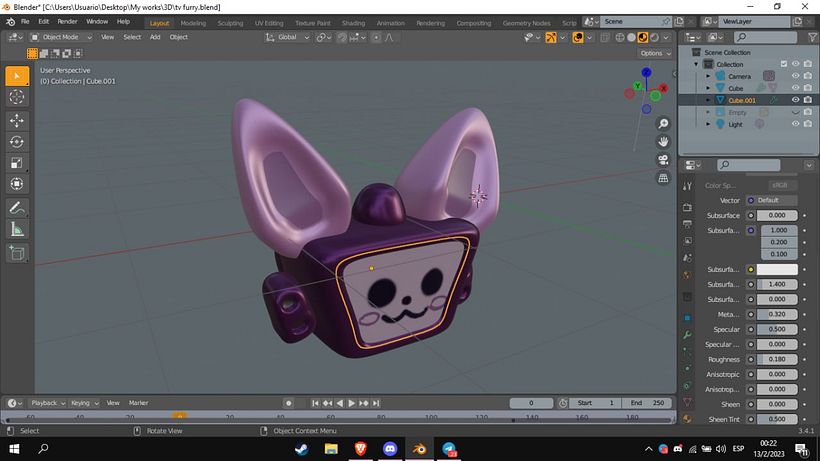Select Solid viewport shading
The image size is (820, 461).
[x=631, y=37]
